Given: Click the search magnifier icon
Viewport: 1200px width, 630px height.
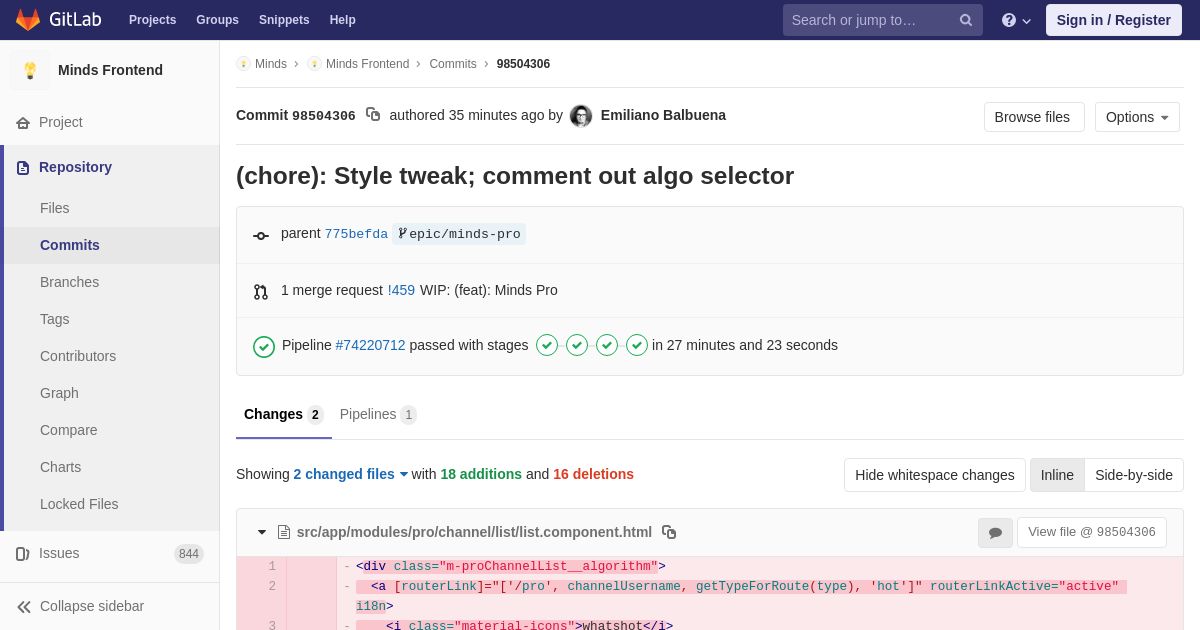Looking at the screenshot, I should click(966, 20).
